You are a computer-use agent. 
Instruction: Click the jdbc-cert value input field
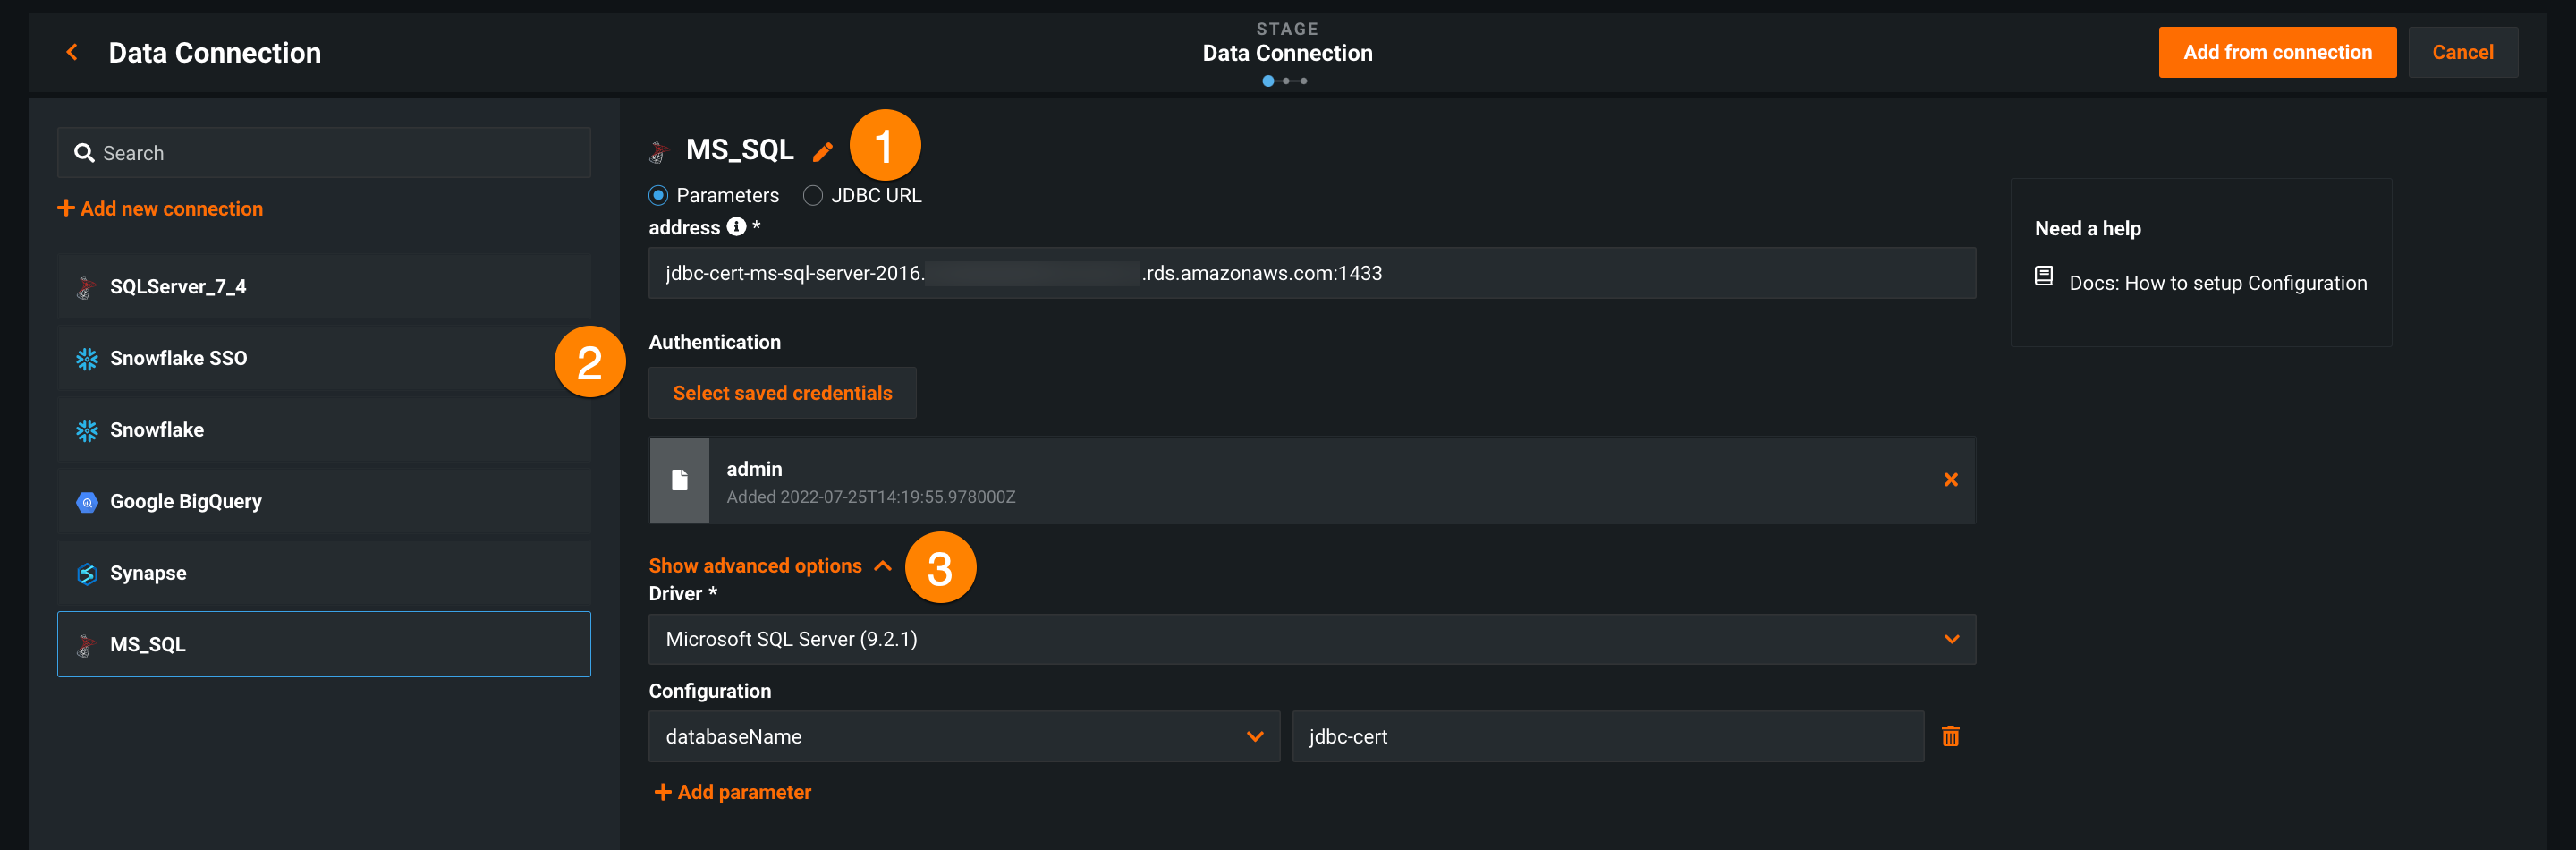[x=1606, y=737]
